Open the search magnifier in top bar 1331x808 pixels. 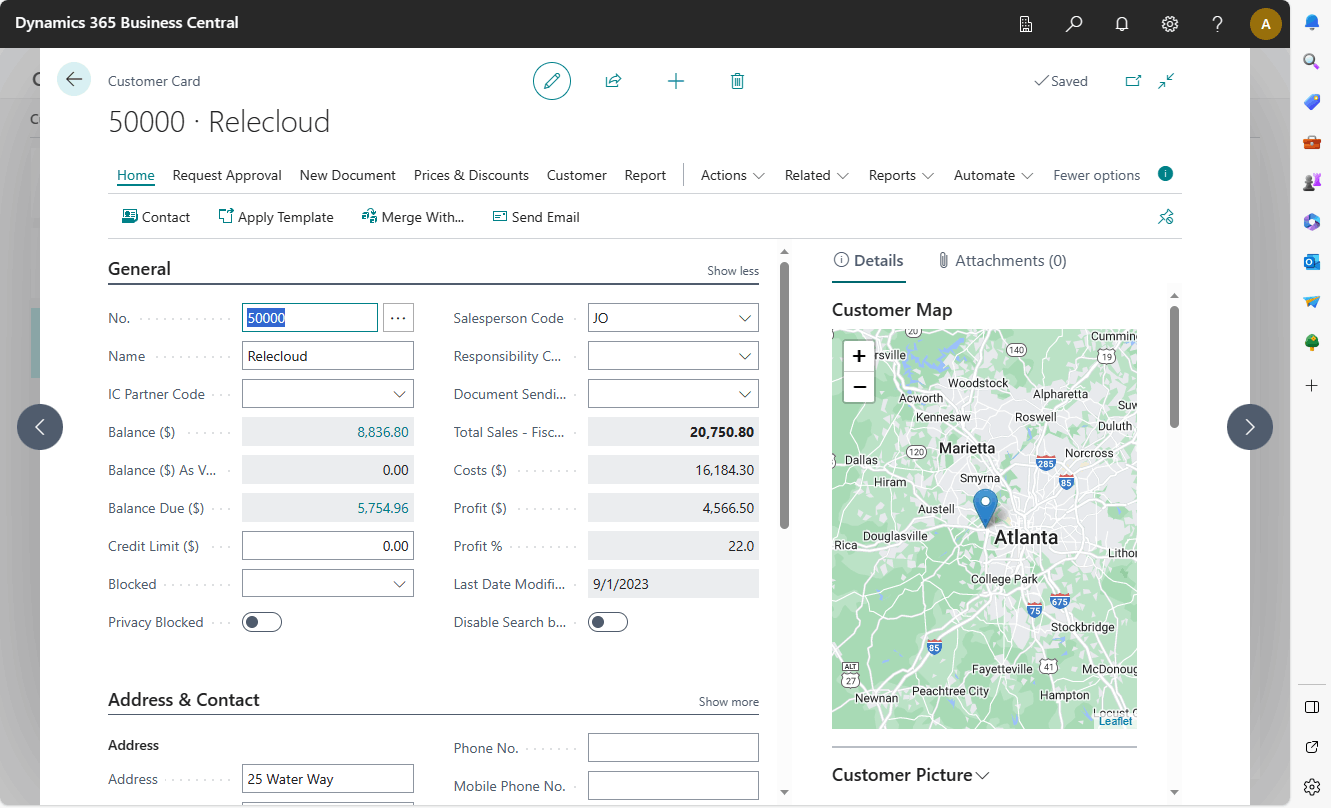click(1074, 24)
